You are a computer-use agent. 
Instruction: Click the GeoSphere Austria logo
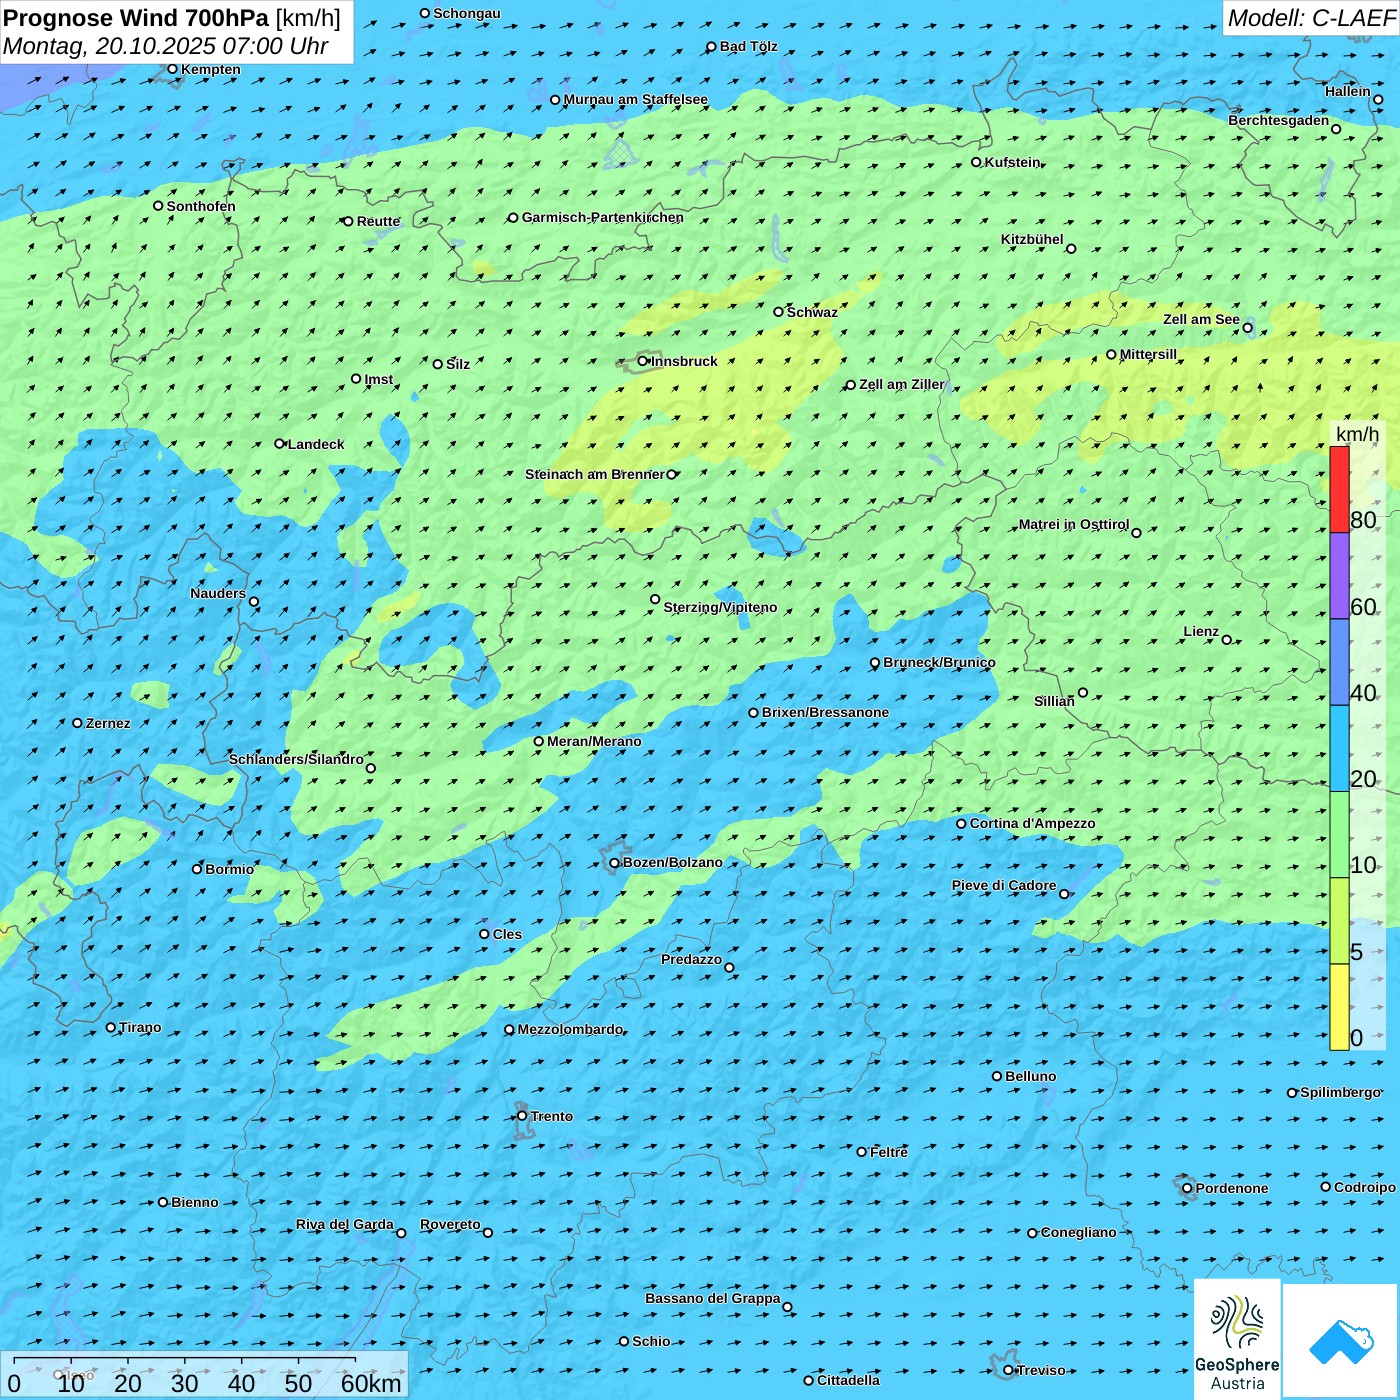point(1237,1339)
